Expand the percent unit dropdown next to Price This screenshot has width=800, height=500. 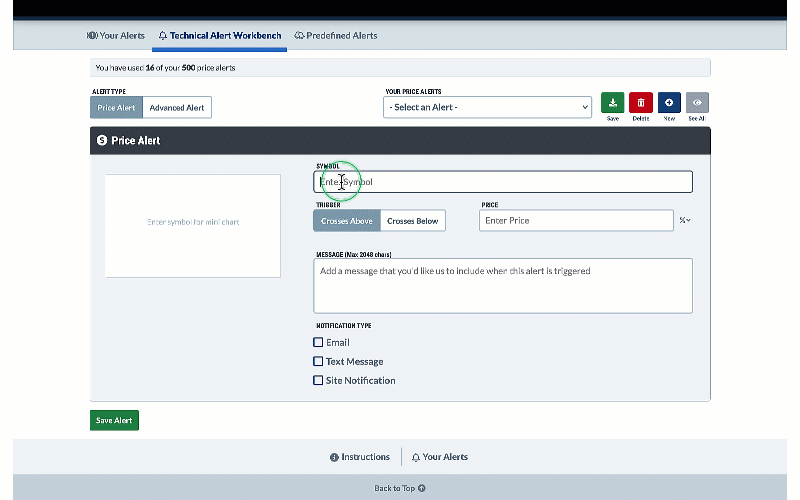[x=685, y=220]
